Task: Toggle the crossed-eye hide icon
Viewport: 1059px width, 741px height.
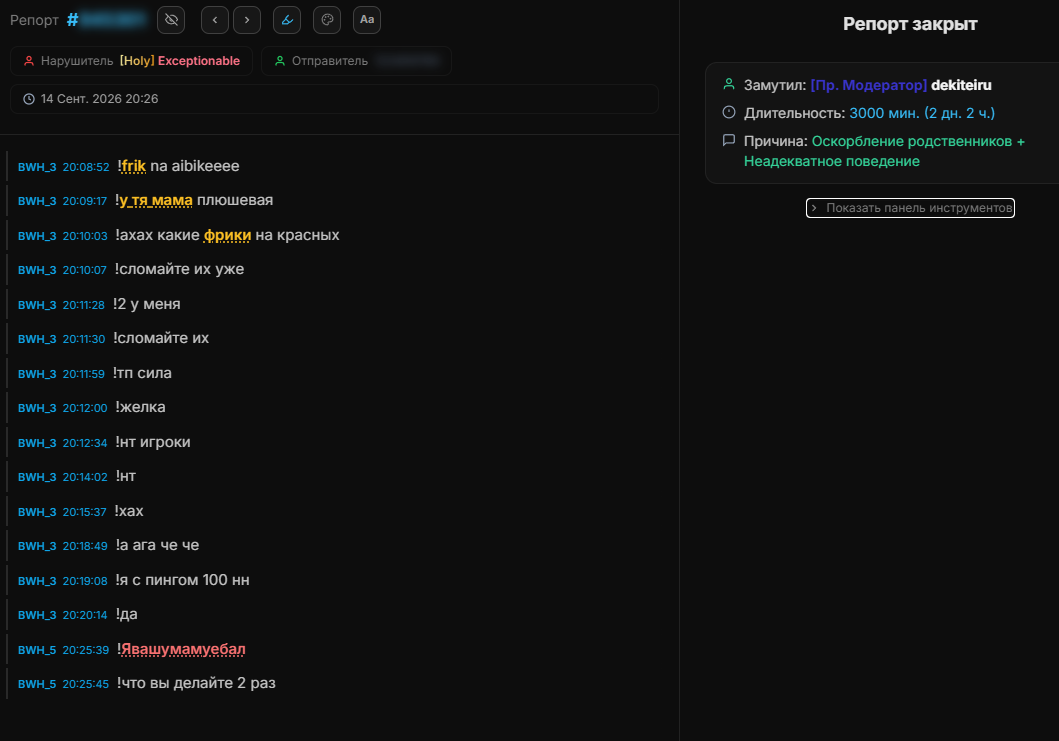Action: click(x=171, y=20)
